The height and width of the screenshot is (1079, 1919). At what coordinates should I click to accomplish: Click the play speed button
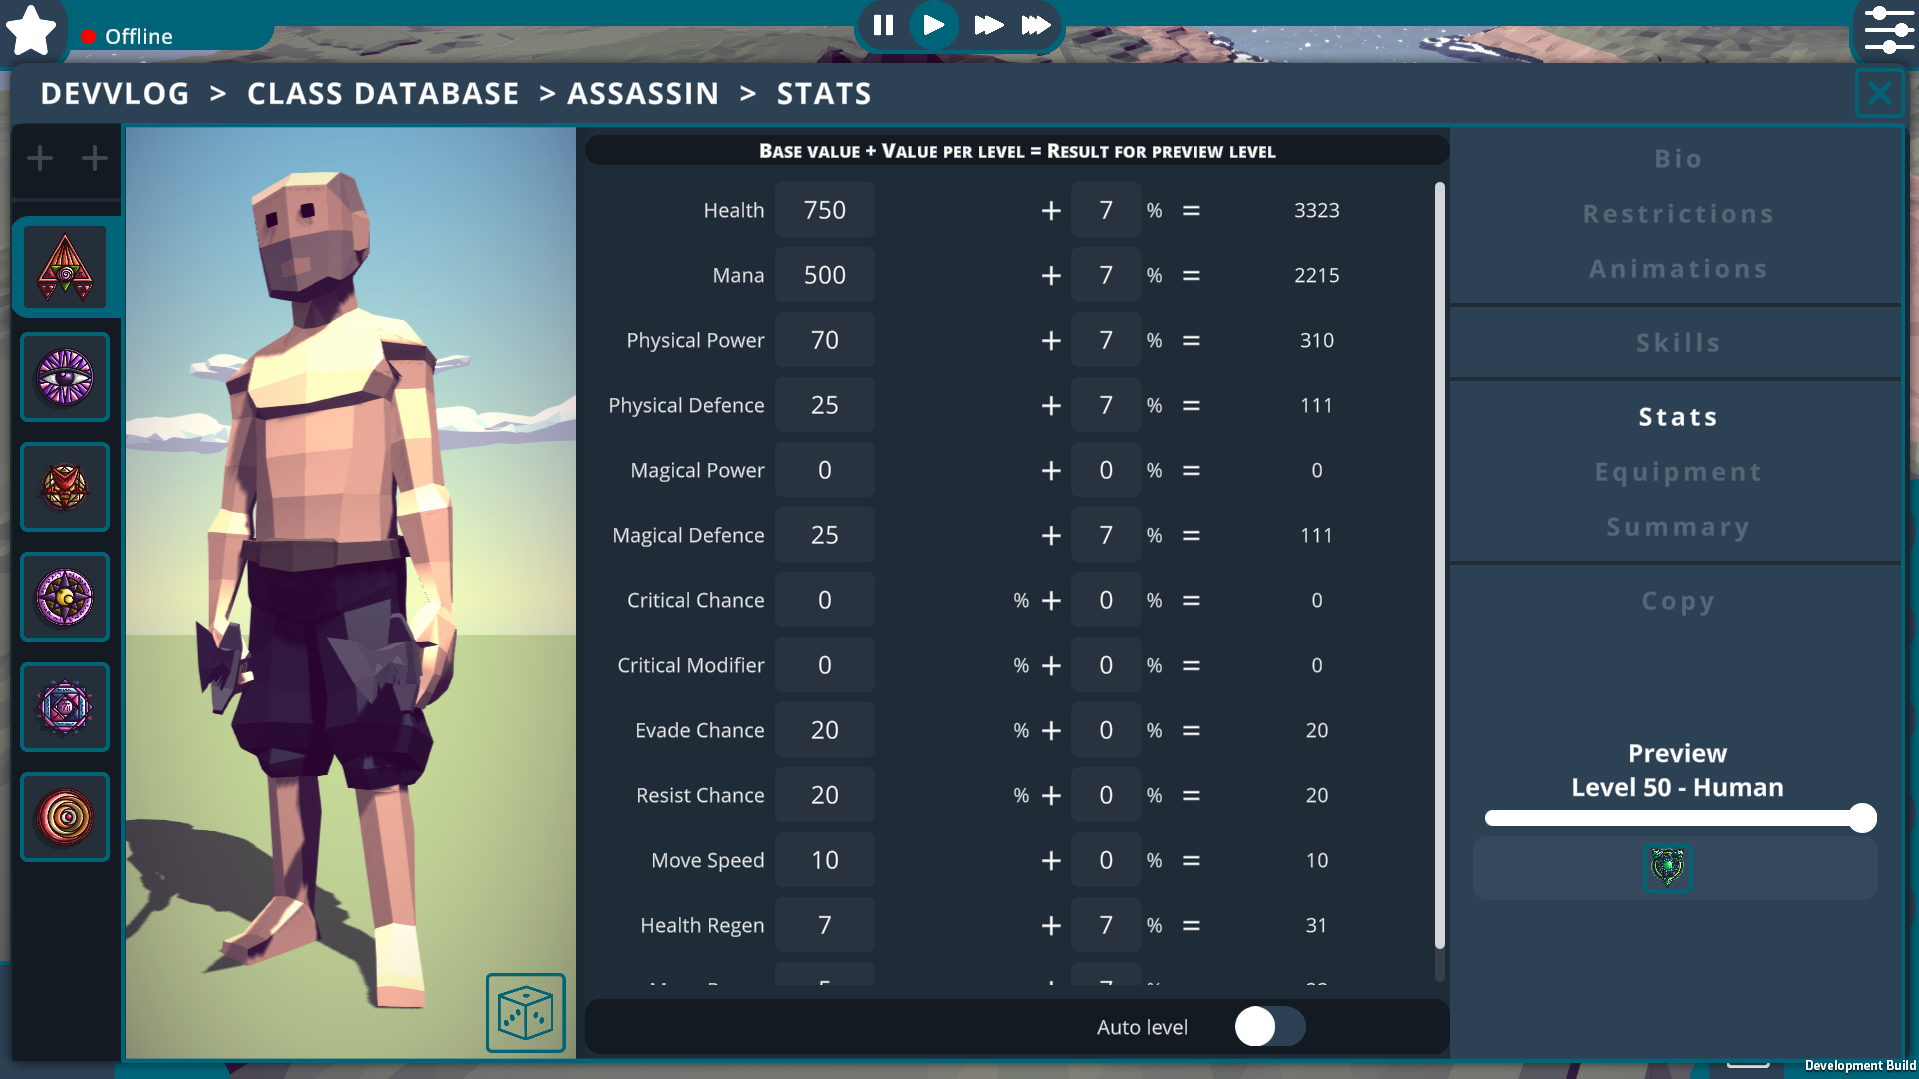(933, 25)
